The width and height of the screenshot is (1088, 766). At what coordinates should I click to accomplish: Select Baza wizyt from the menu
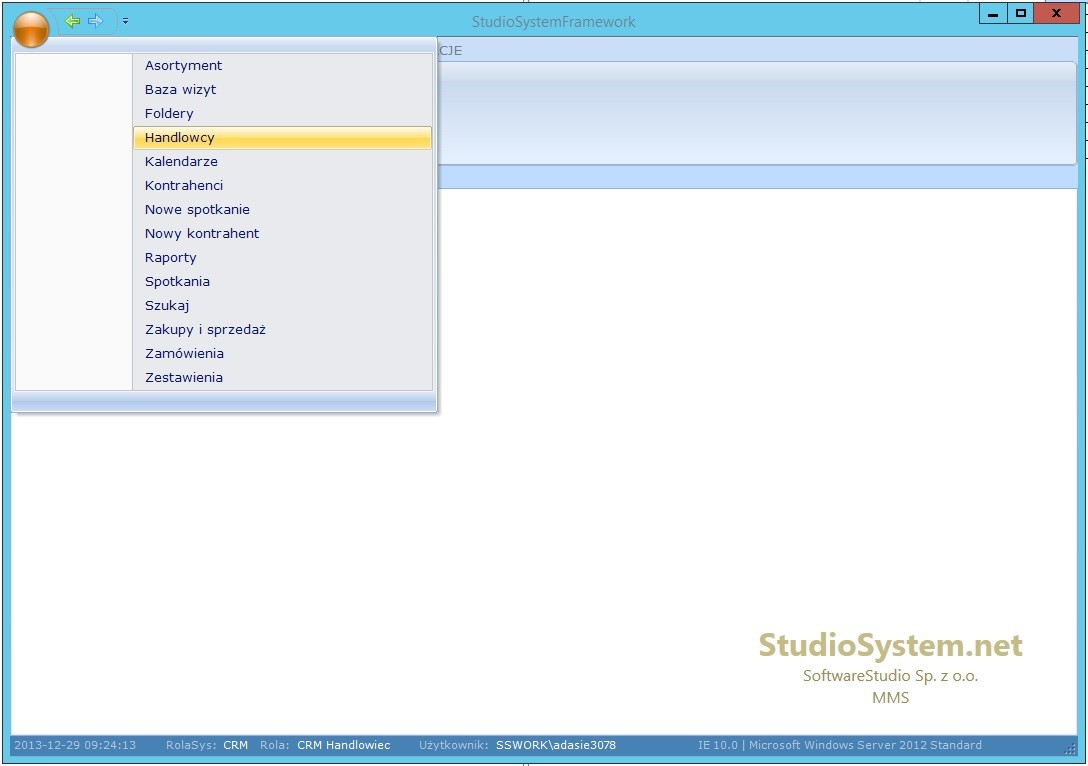(x=282, y=90)
